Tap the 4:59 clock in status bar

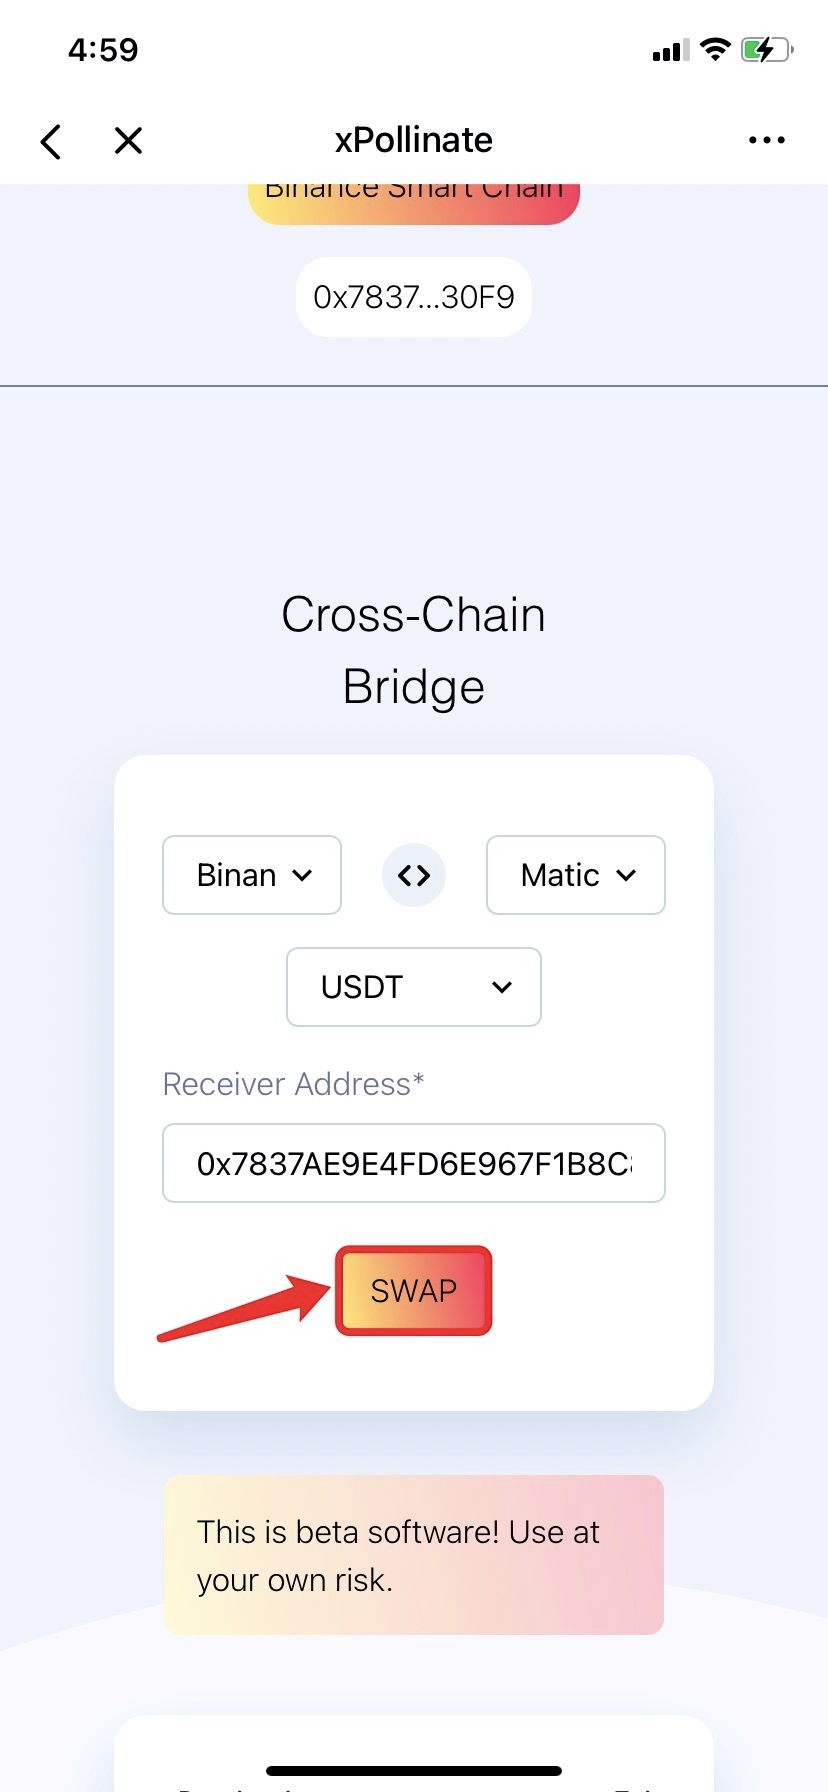[103, 50]
